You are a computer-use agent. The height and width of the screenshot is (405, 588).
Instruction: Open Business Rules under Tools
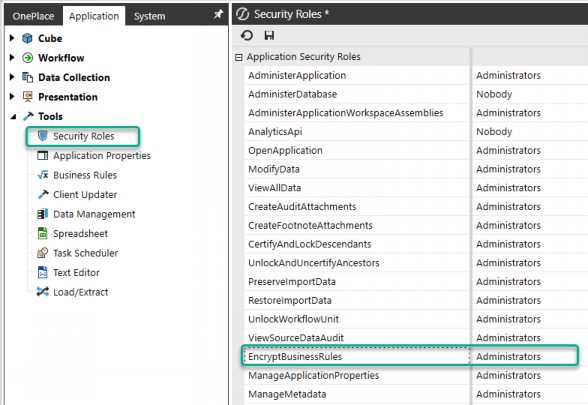(77, 175)
